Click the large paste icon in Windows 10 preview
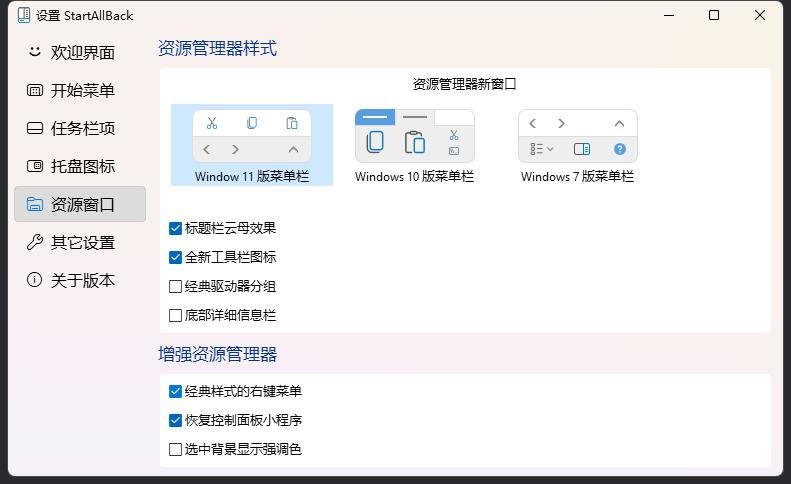 click(x=415, y=142)
